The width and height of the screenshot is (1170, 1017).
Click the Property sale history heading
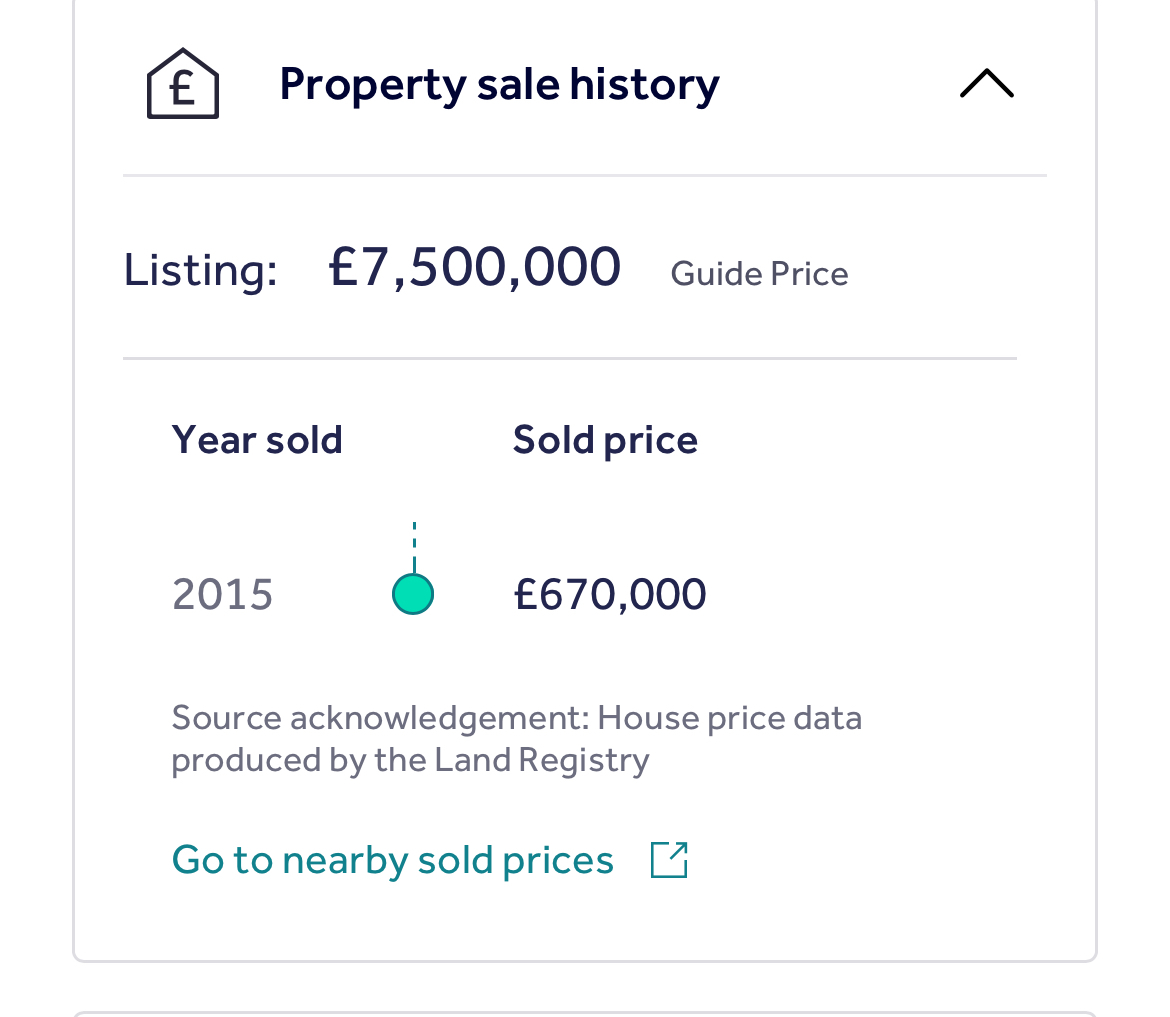tap(499, 84)
